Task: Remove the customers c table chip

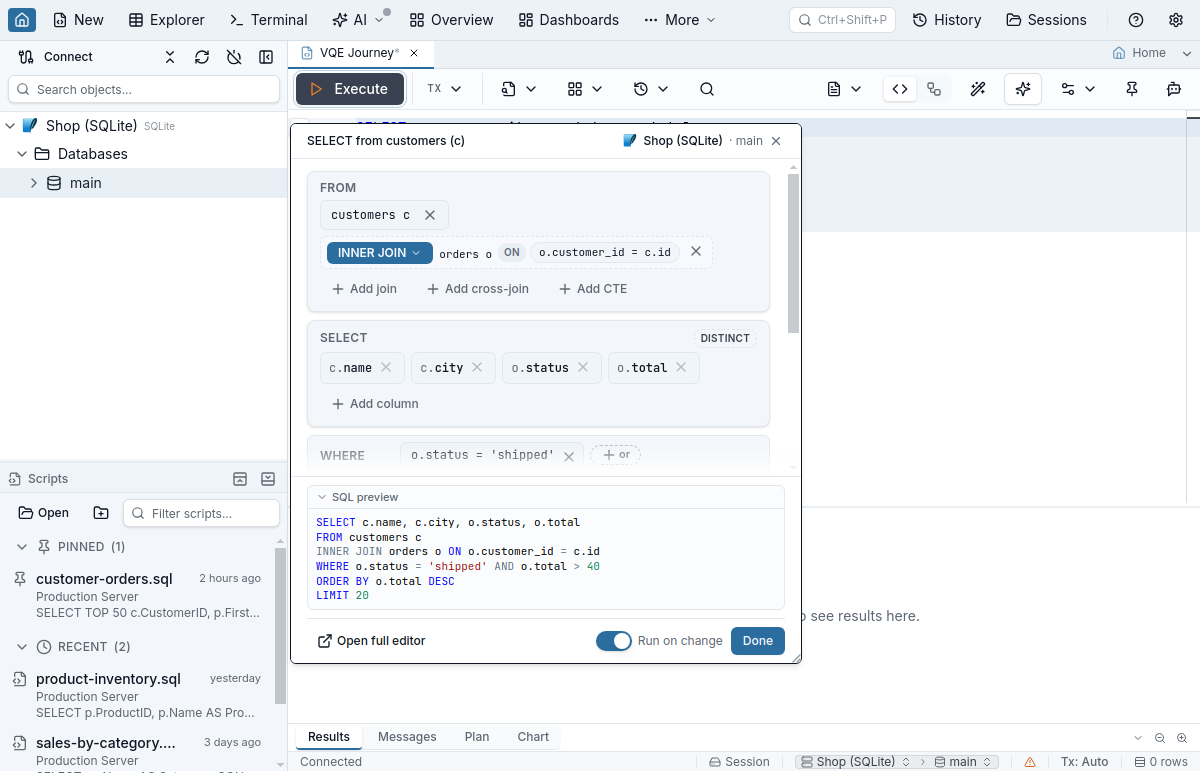Action: 430,215
